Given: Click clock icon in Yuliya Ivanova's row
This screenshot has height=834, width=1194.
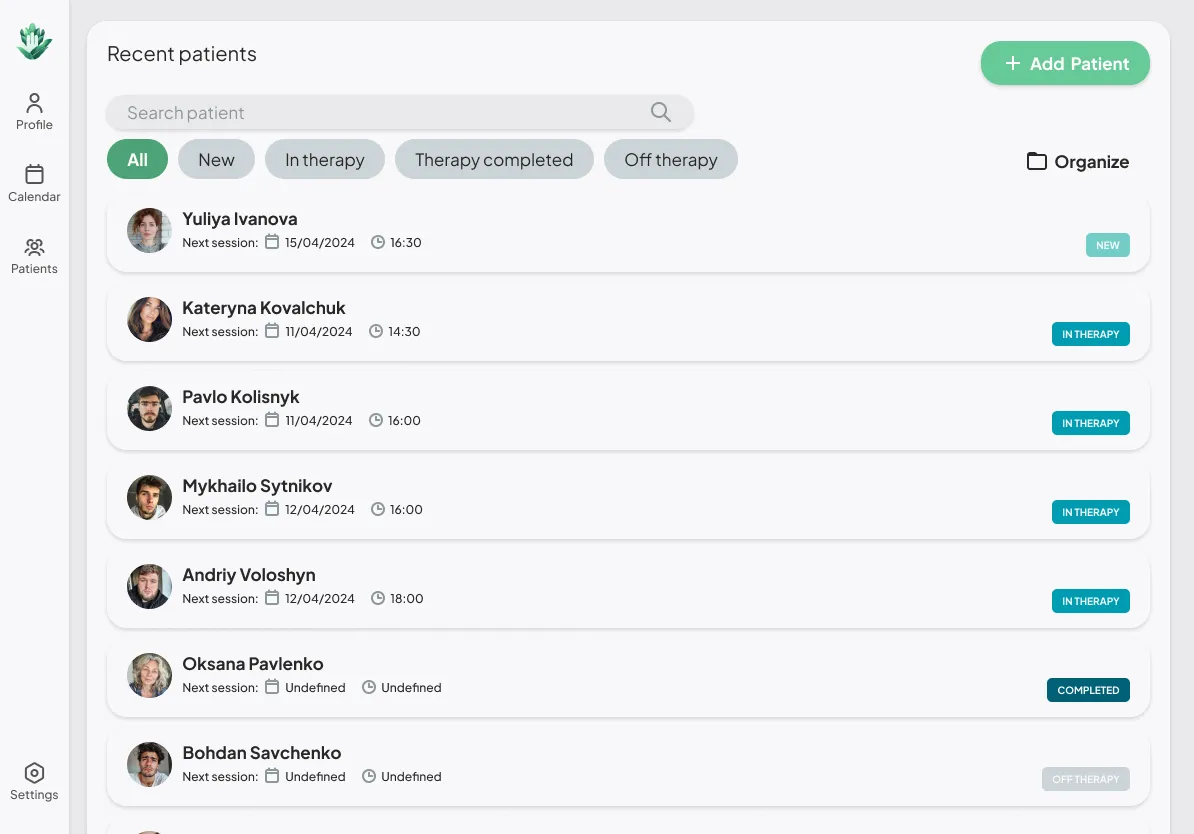Looking at the screenshot, I should click(378, 242).
